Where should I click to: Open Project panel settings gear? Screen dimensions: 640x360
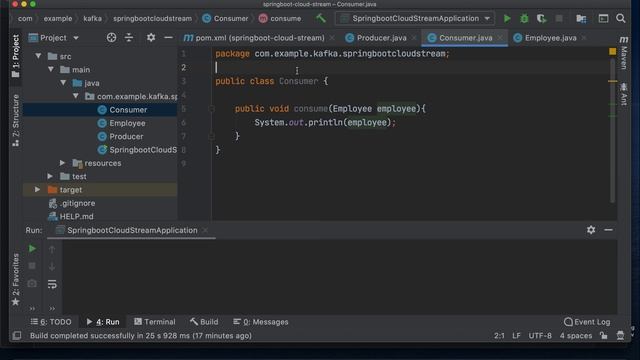pyautogui.click(x=151, y=38)
